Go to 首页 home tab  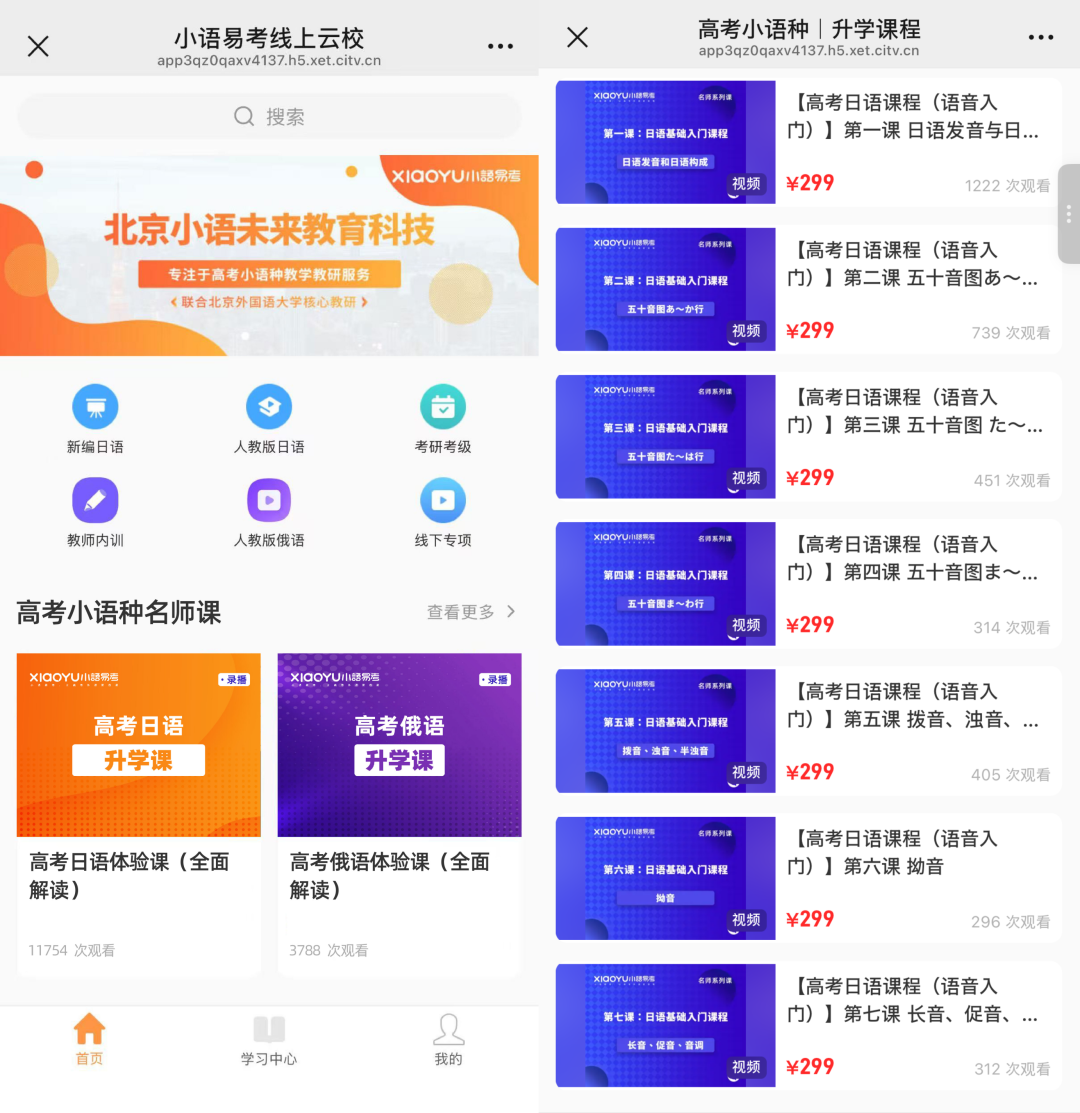pyautogui.click(x=89, y=1038)
